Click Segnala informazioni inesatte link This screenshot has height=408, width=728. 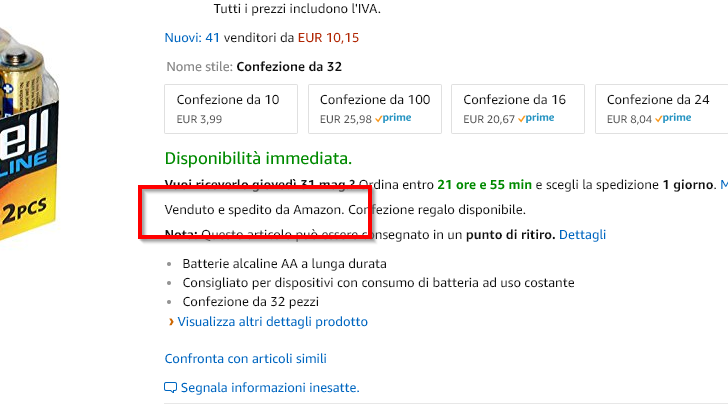[x=268, y=388]
